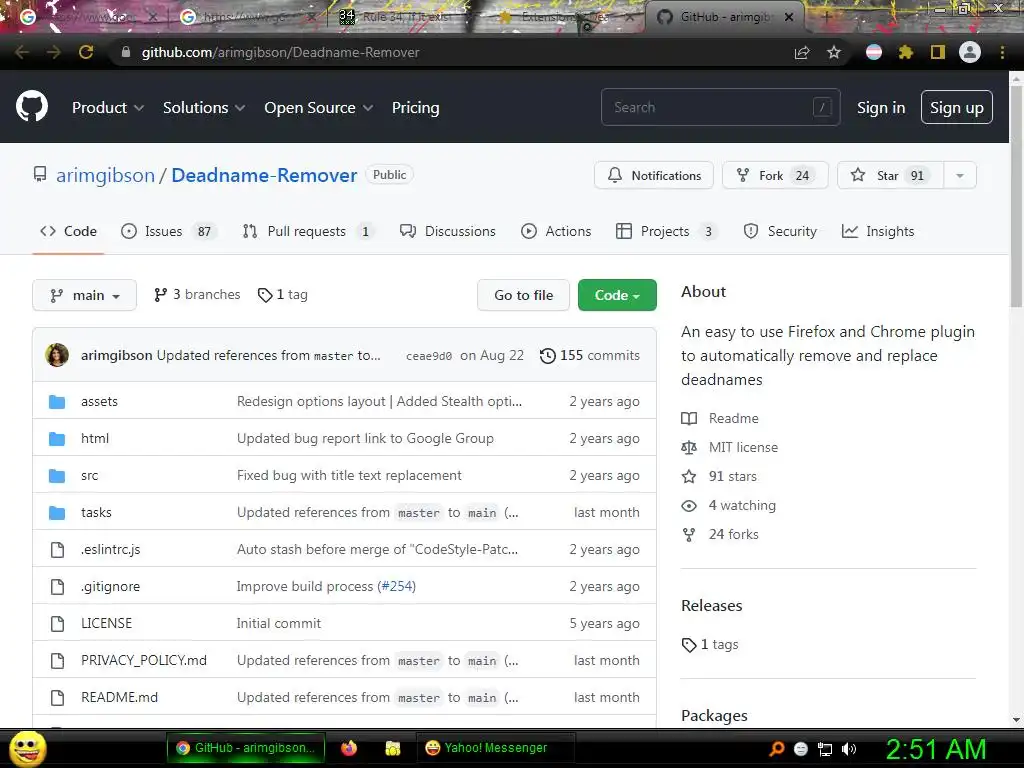Viewport: 1024px width, 768px height.
Task: Click the README.md file icon
Action: click(57, 697)
